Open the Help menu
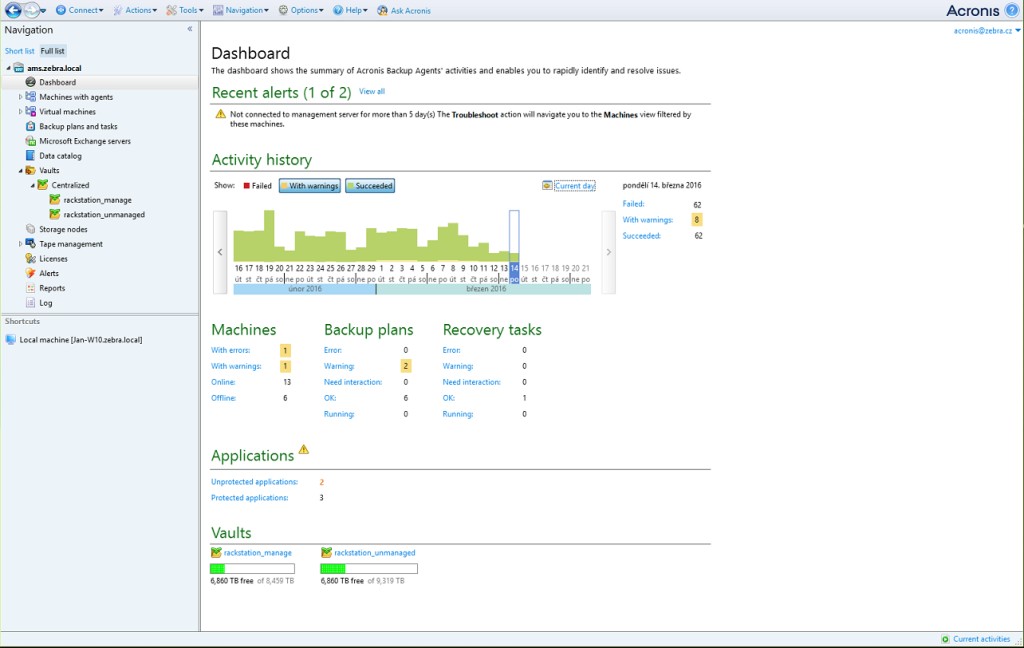The height and width of the screenshot is (648, 1024). tap(351, 10)
